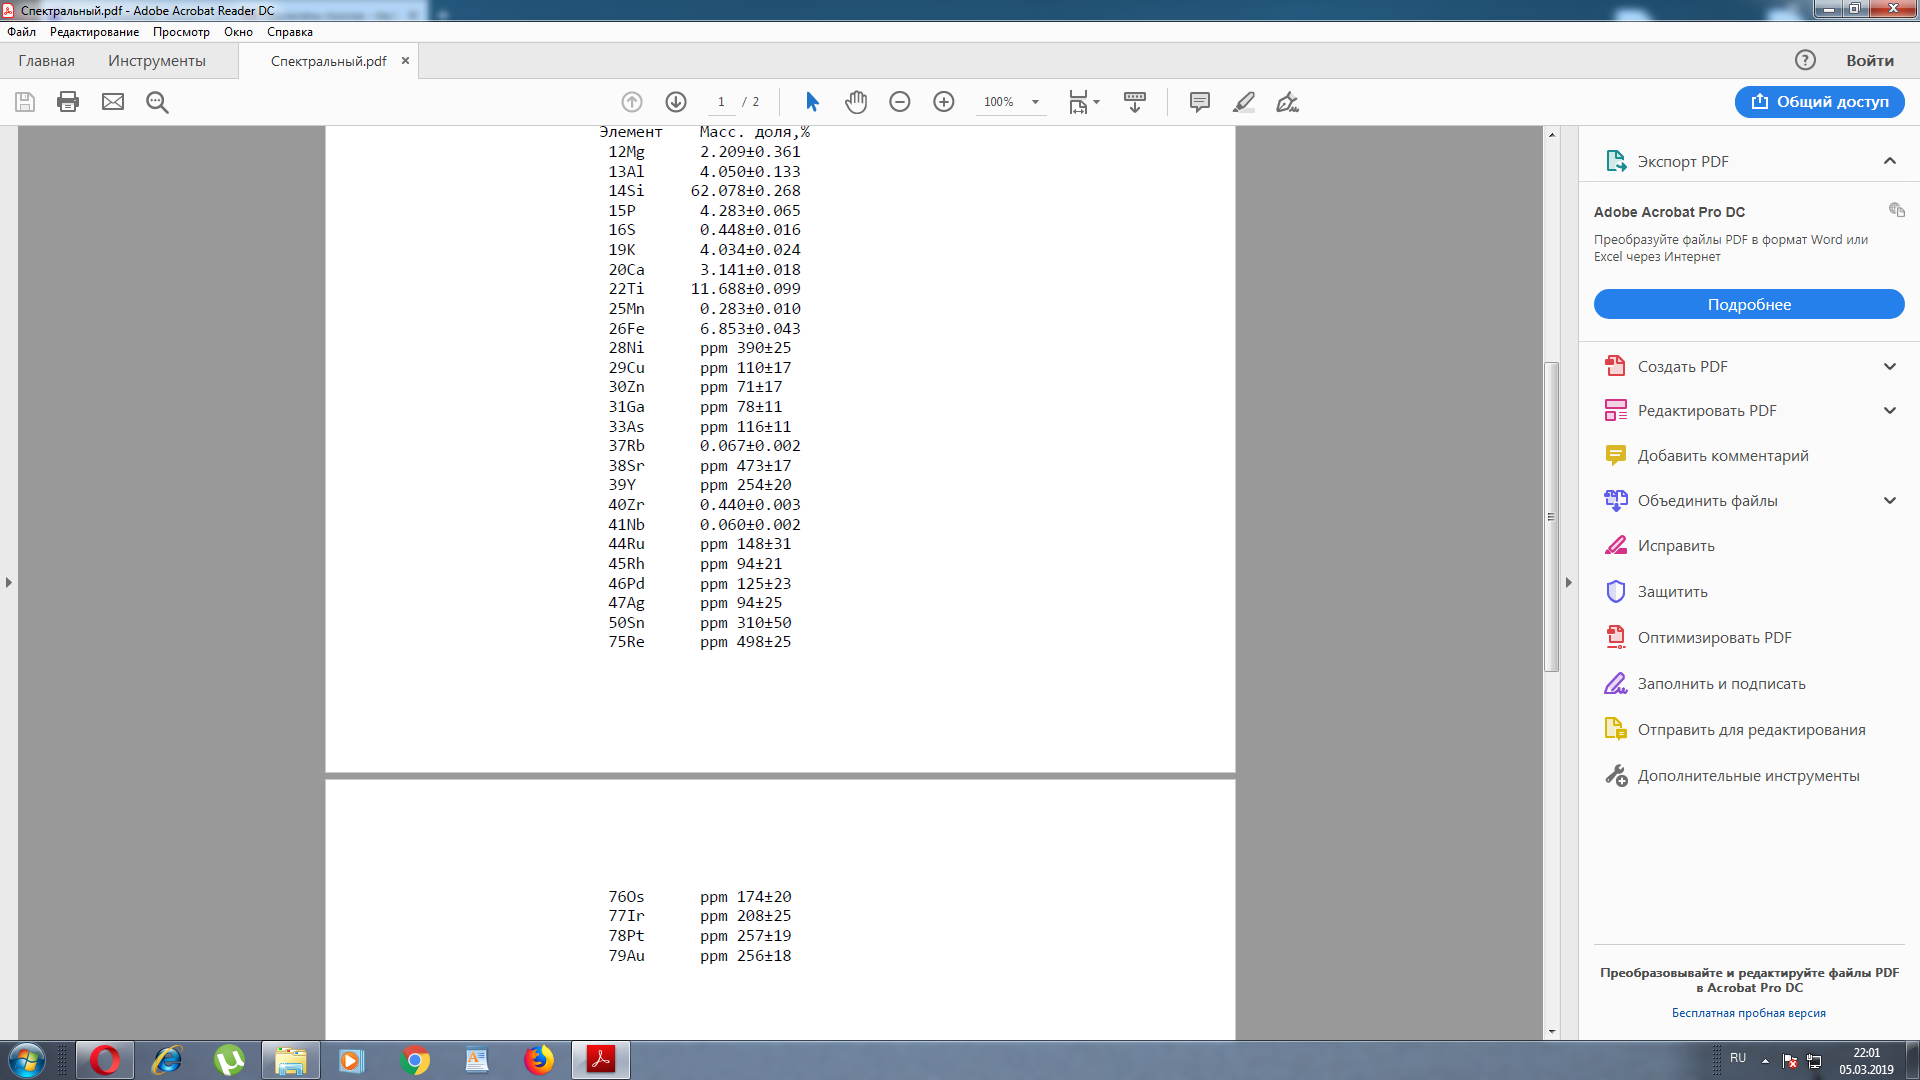Show the left navigation pane arrow
This screenshot has width=1920, height=1080.
[9, 582]
